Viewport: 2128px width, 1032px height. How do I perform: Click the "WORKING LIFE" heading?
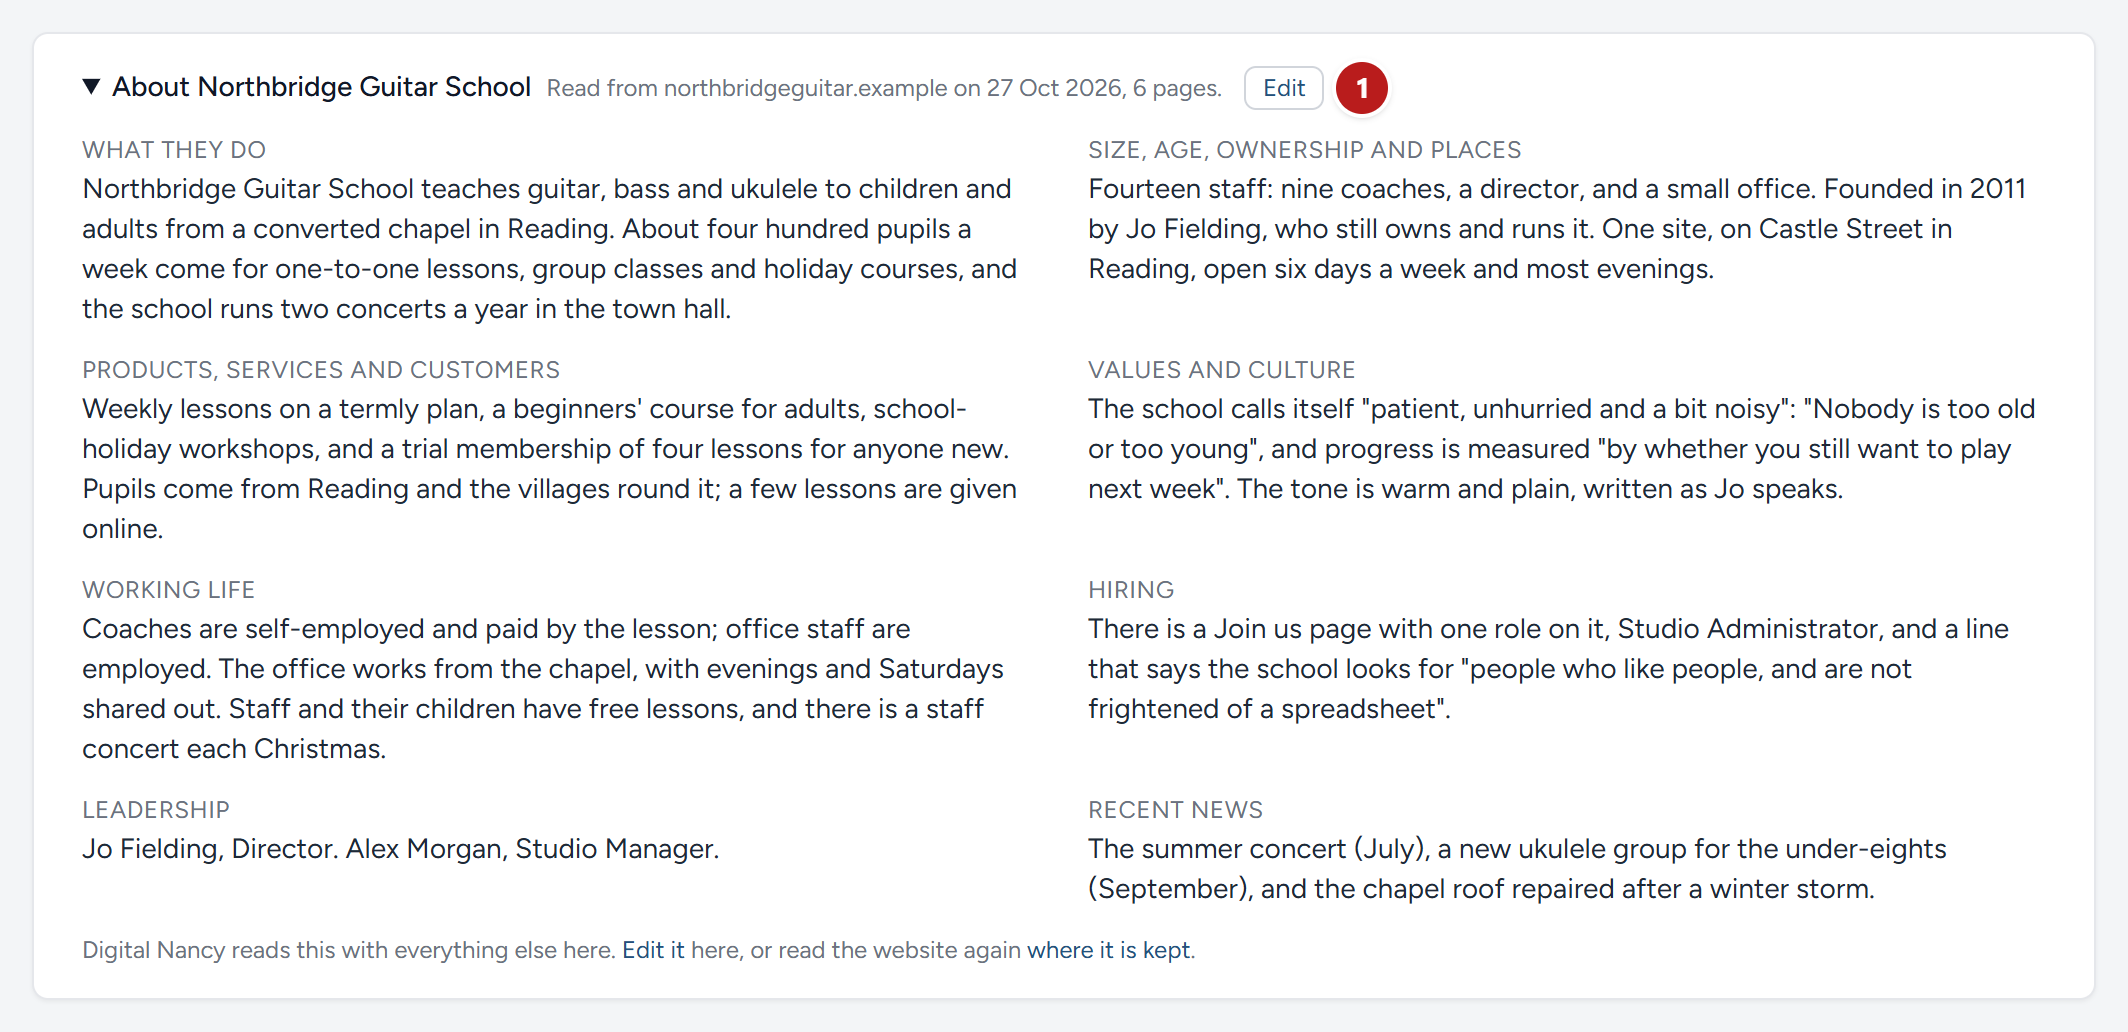click(x=169, y=590)
